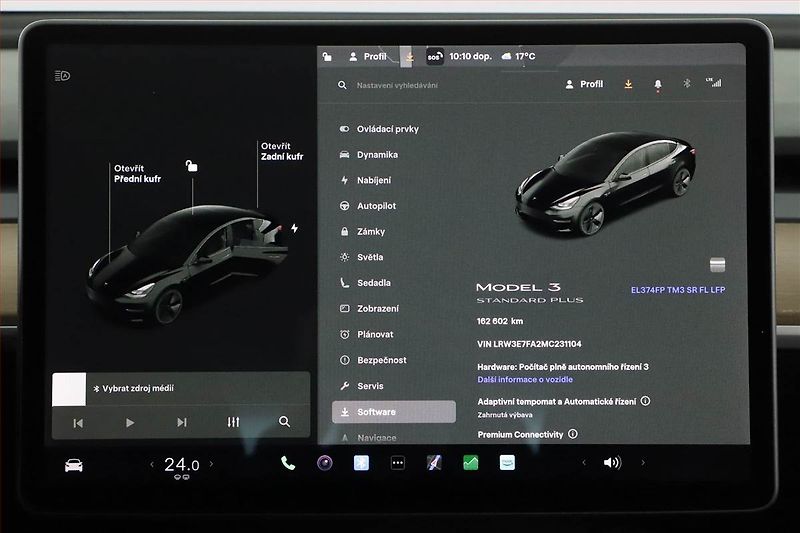Skip to previous track
Viewport: 800px width, 533px height.
(78, 423)
